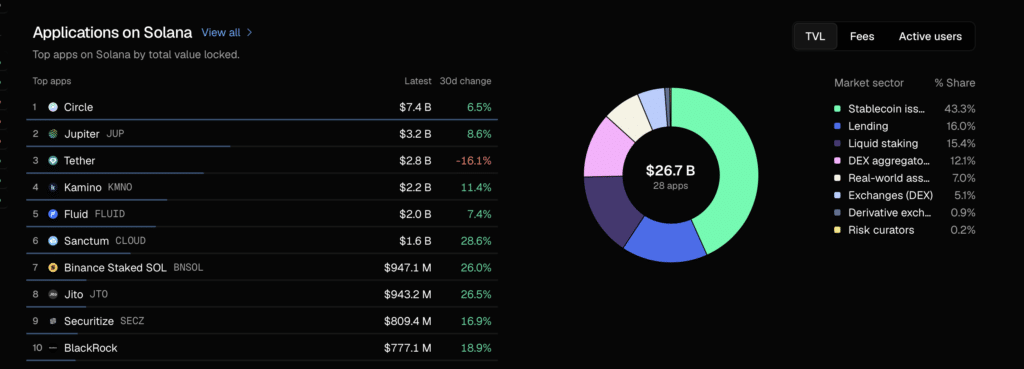
Task: Click the BlackRock logo icon
Action: tap(53, 348)
